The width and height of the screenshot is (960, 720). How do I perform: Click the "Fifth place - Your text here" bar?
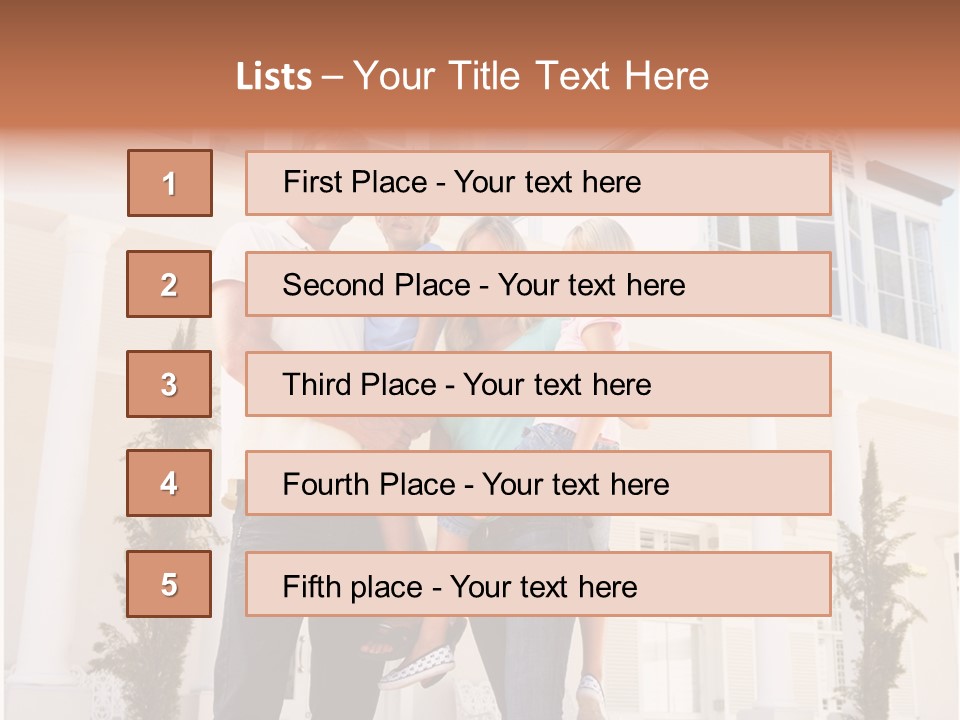coord(538,585)
